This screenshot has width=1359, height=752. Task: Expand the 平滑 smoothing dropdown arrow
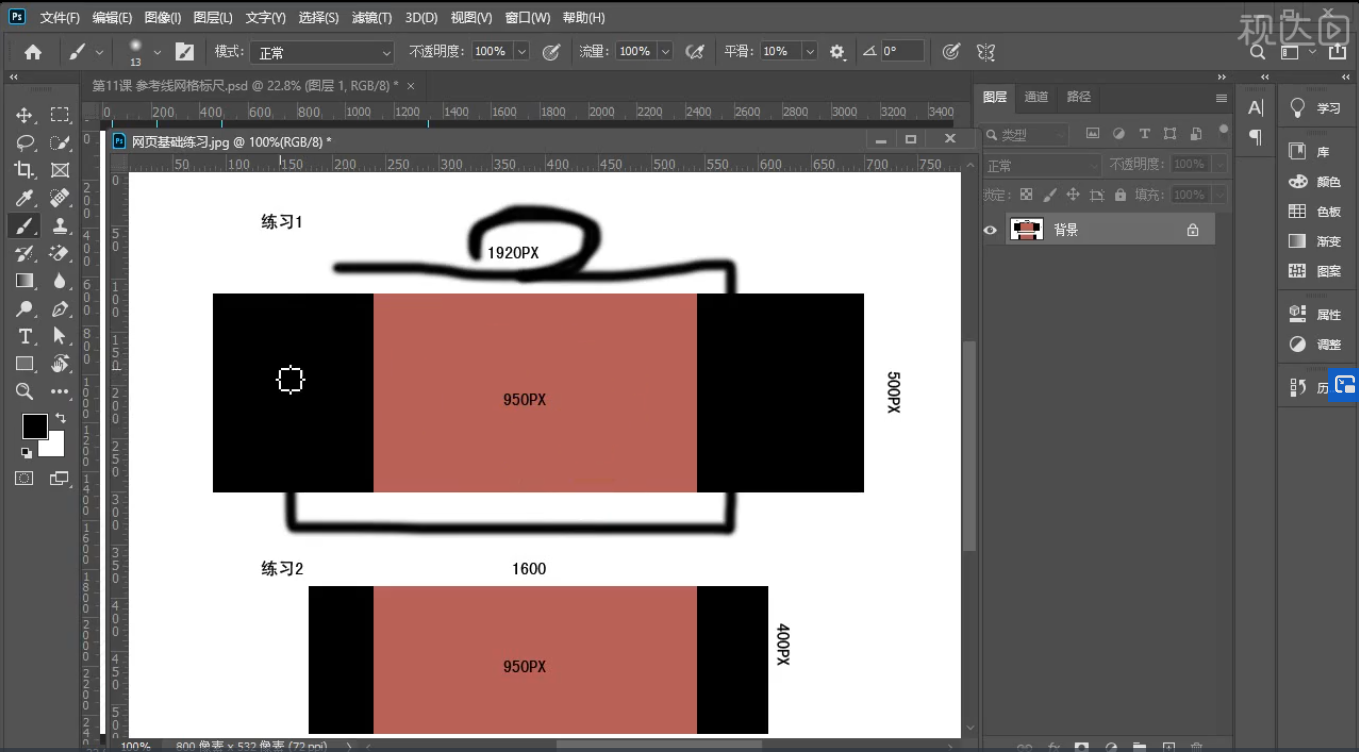810,52
